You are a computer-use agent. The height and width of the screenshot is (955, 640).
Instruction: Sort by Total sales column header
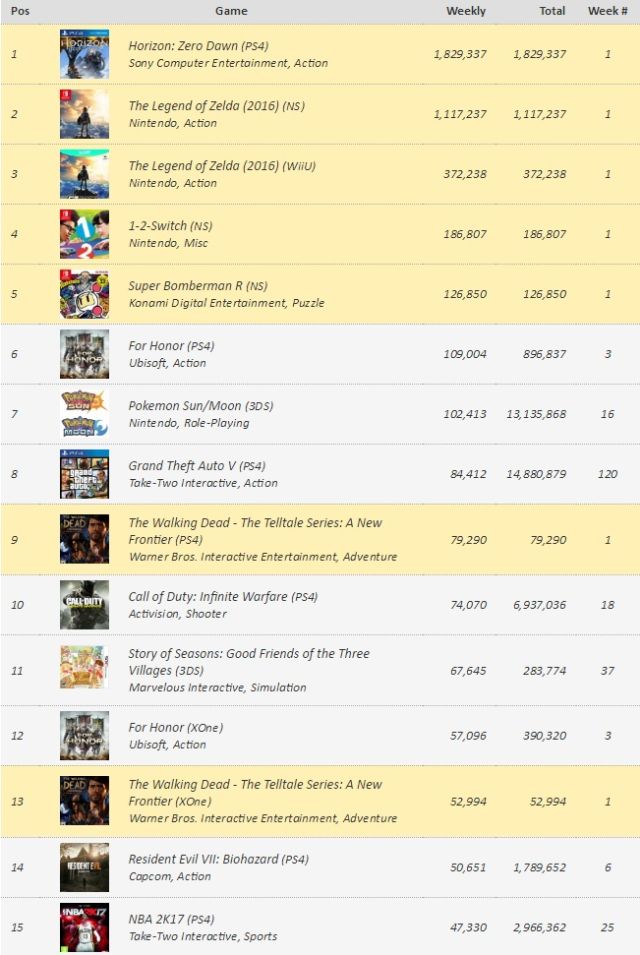551,11
